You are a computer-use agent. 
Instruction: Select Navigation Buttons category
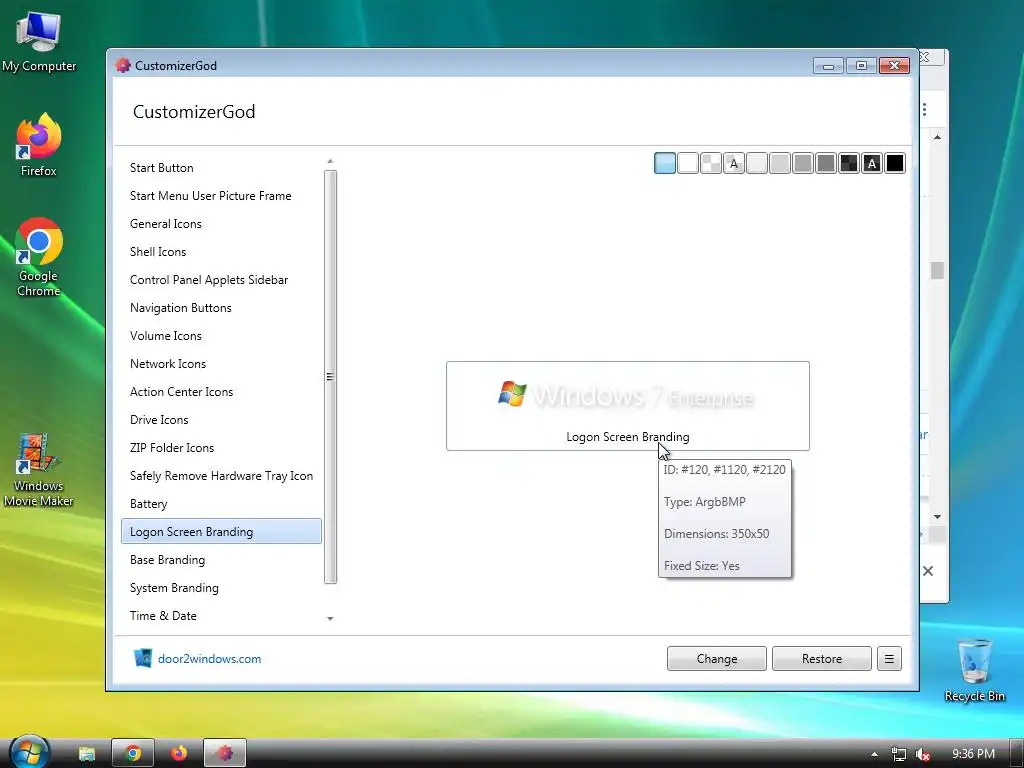point(221,308)
